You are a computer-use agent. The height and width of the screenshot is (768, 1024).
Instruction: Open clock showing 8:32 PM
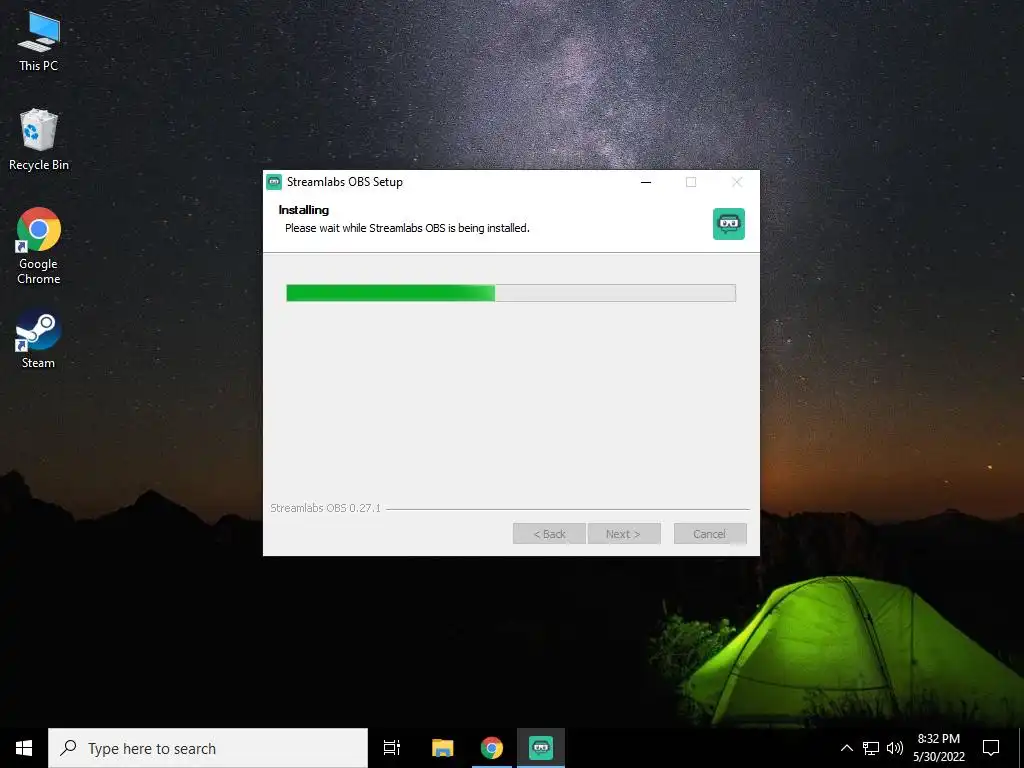[938, 748]
